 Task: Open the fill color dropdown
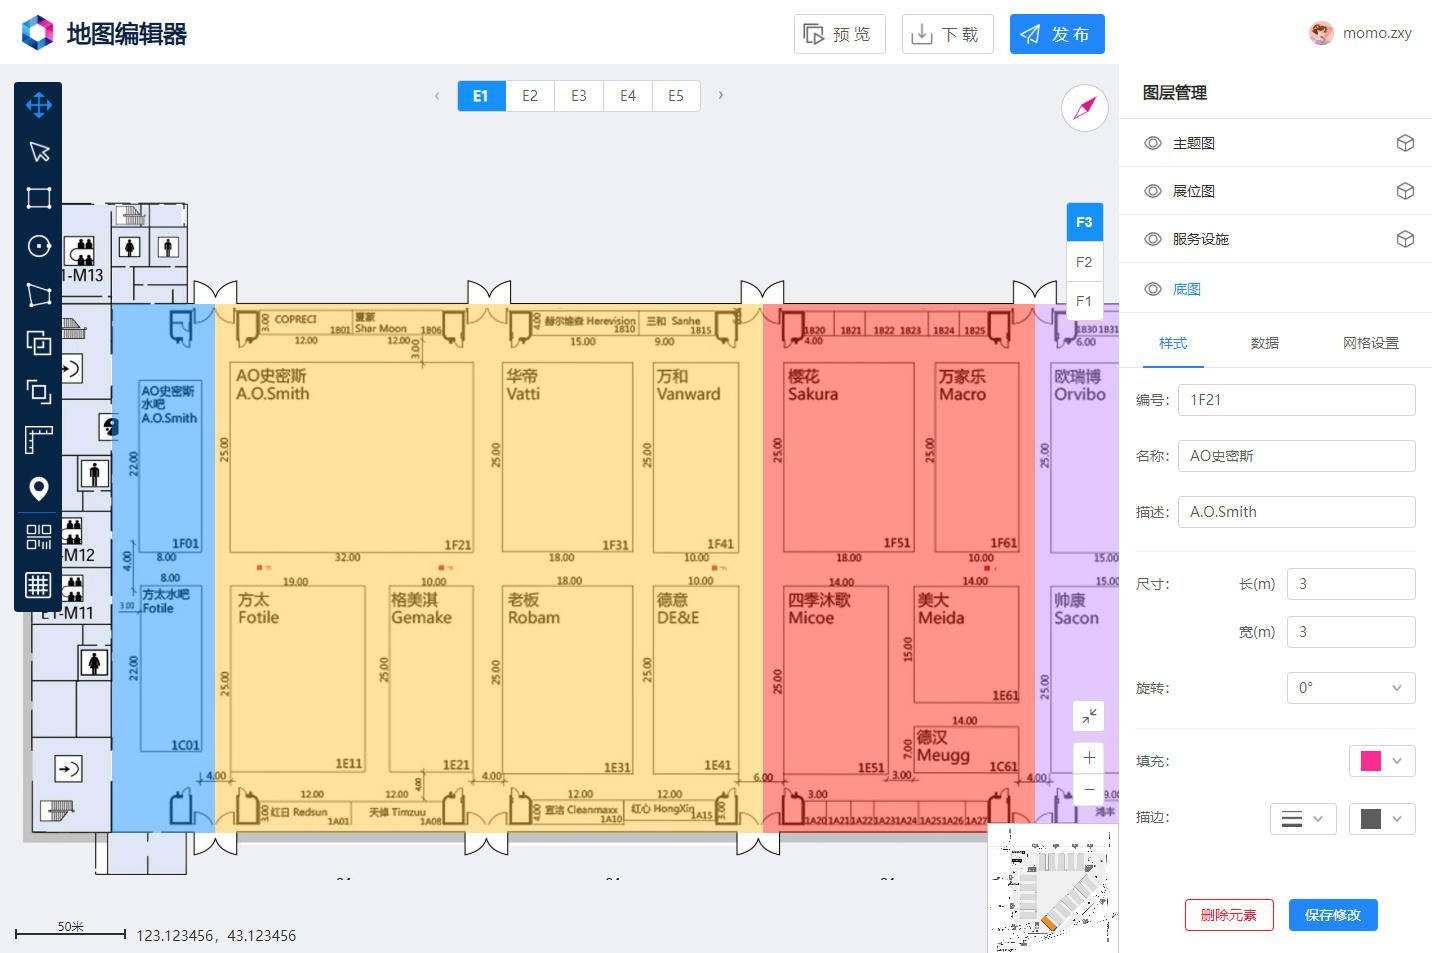click(x=1382, y=761)
